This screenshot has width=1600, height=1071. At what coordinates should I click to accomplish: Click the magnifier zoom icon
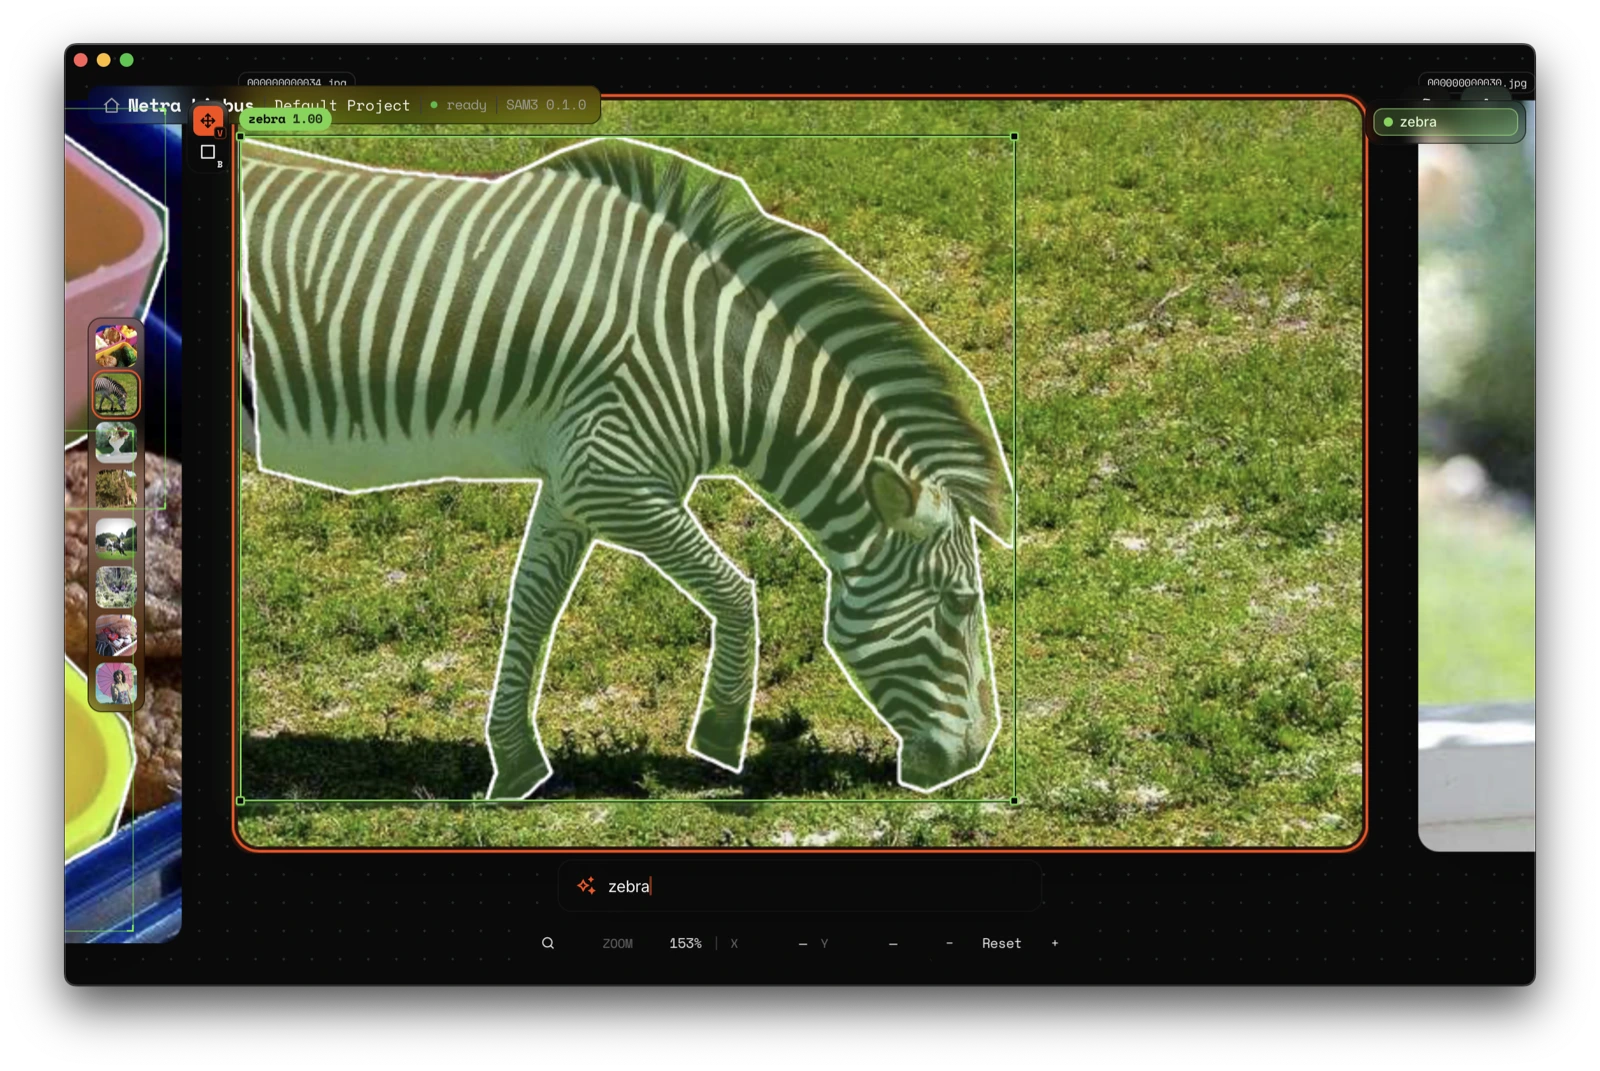pos(548,943)
